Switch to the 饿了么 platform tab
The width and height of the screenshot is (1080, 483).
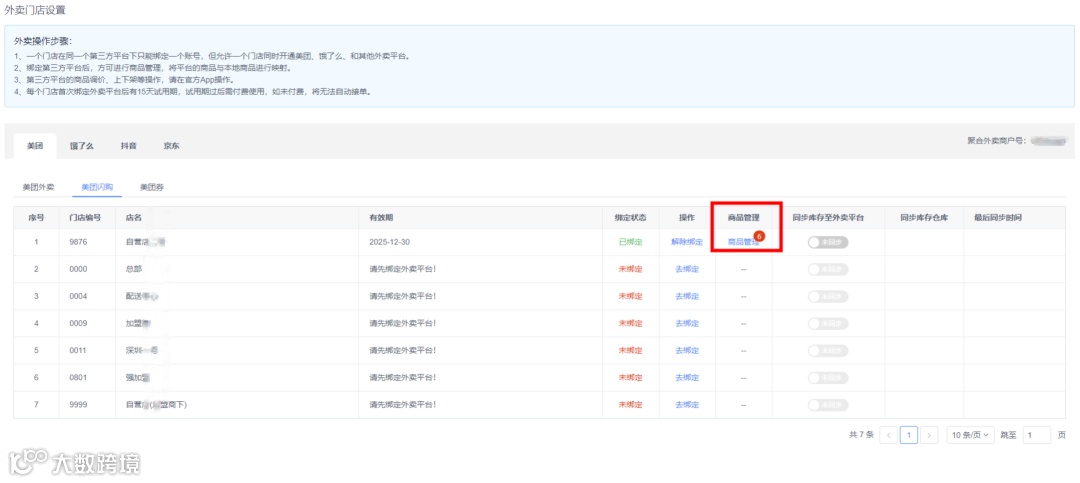pyautogui.click(x=81, y=146)
